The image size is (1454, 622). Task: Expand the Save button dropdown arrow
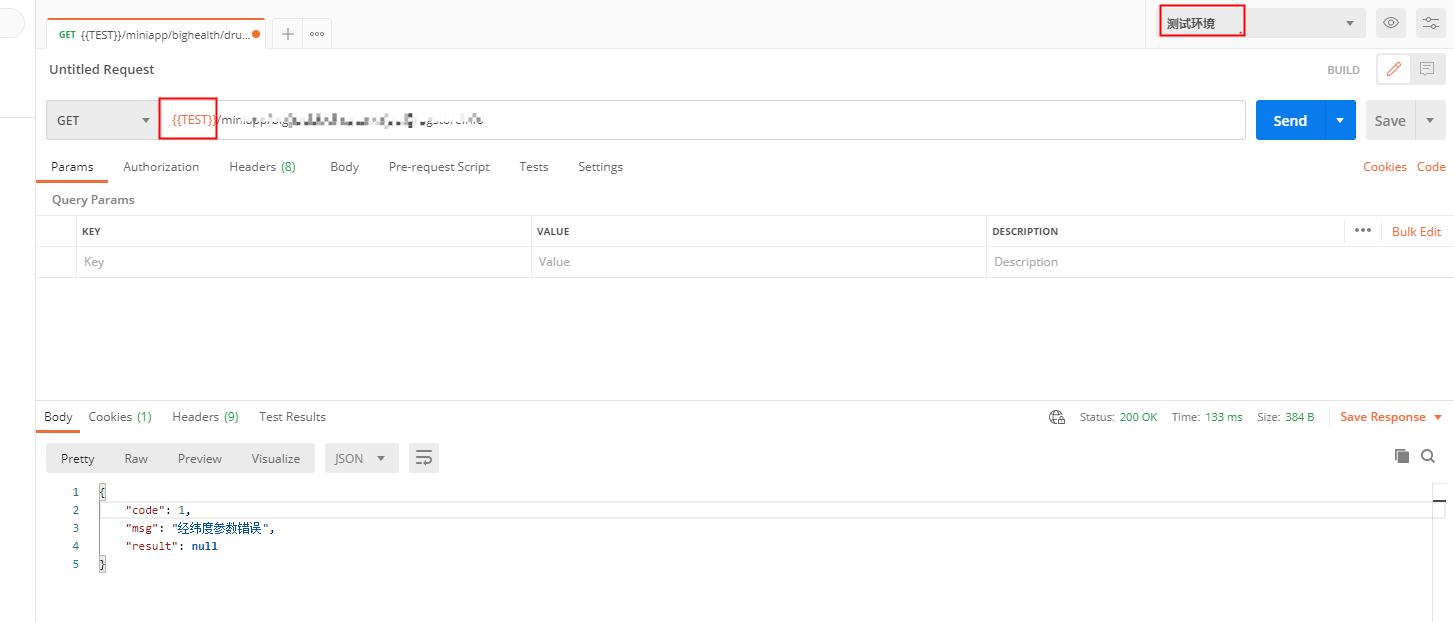(x=1430, y=120)
